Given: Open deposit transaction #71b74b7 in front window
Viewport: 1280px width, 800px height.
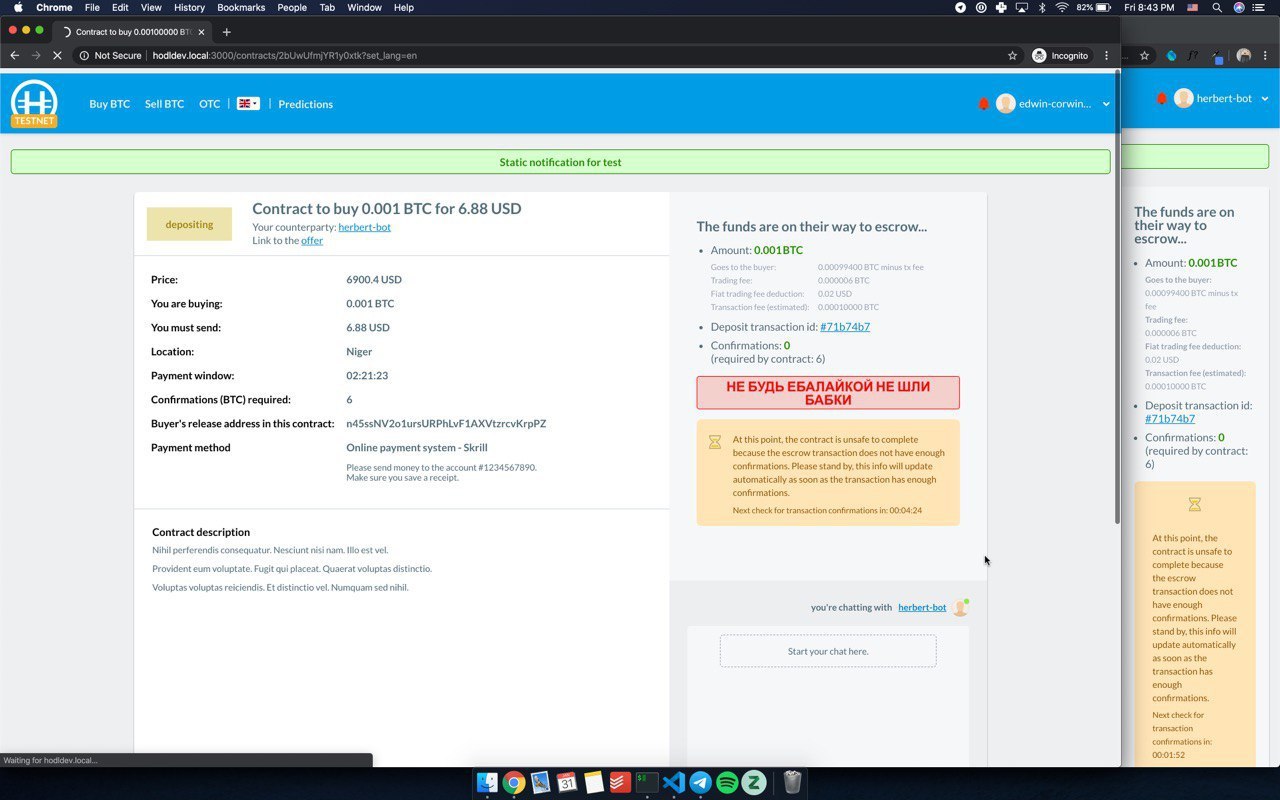Looking at the screenshot, I should click(x=845, y=327).
